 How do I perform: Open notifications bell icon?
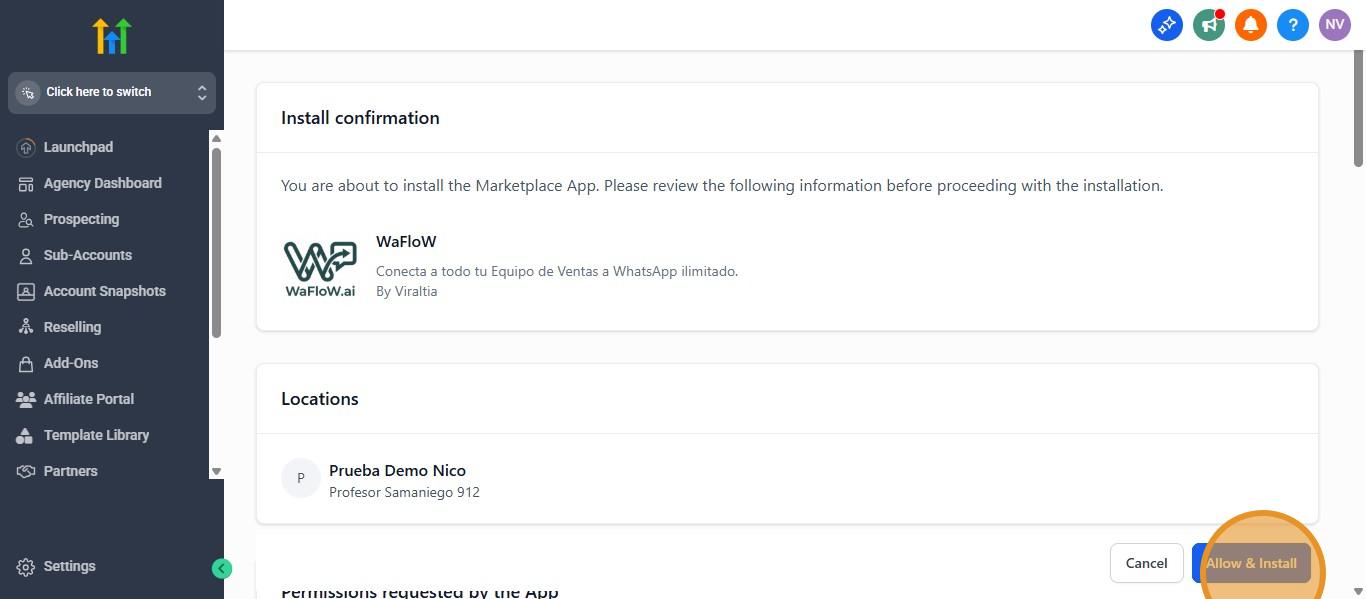(1251, 25)
